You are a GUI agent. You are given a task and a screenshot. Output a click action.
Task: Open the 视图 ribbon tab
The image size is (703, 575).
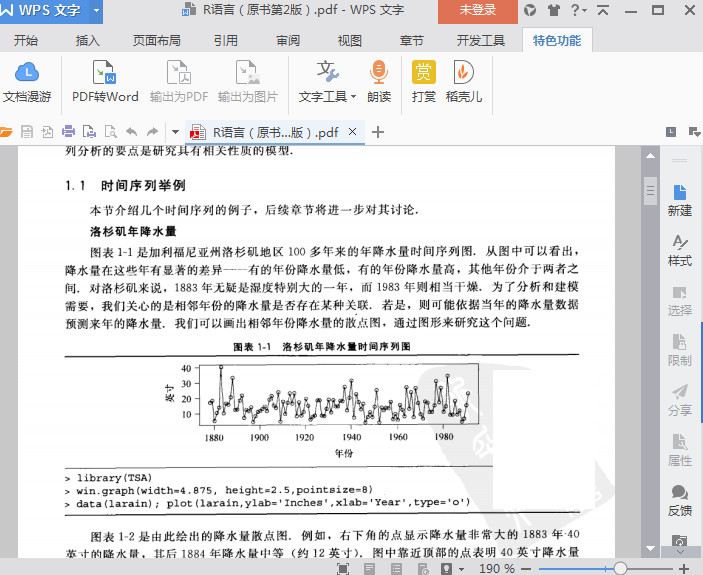(350, 40)
